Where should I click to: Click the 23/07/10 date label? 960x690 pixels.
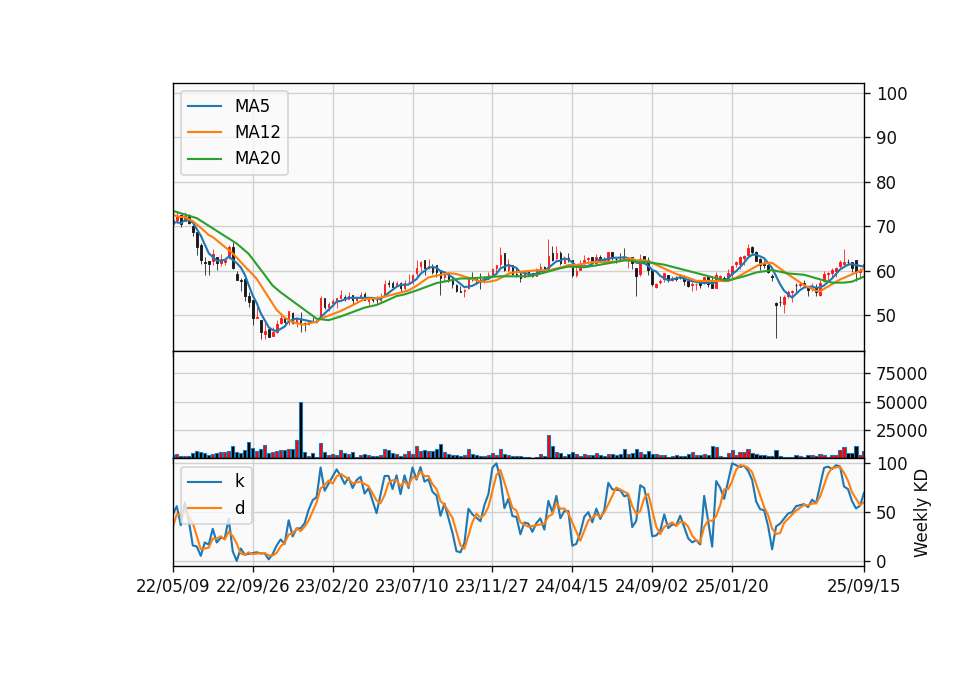click(x=412, y=586)
